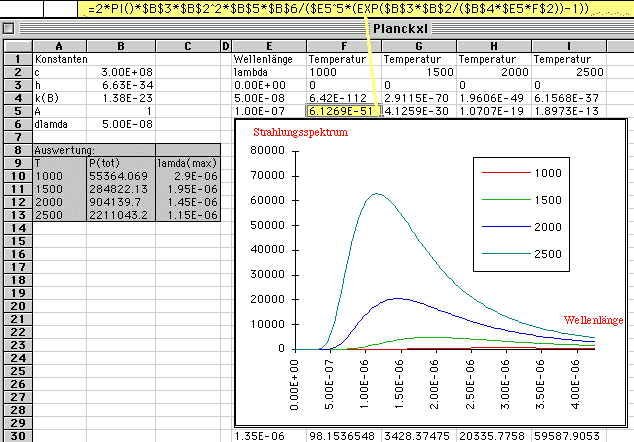Click selected cell 6.1269E-51
The height and width of the screenshot is (442, 634).
click(x=344, y=111)
